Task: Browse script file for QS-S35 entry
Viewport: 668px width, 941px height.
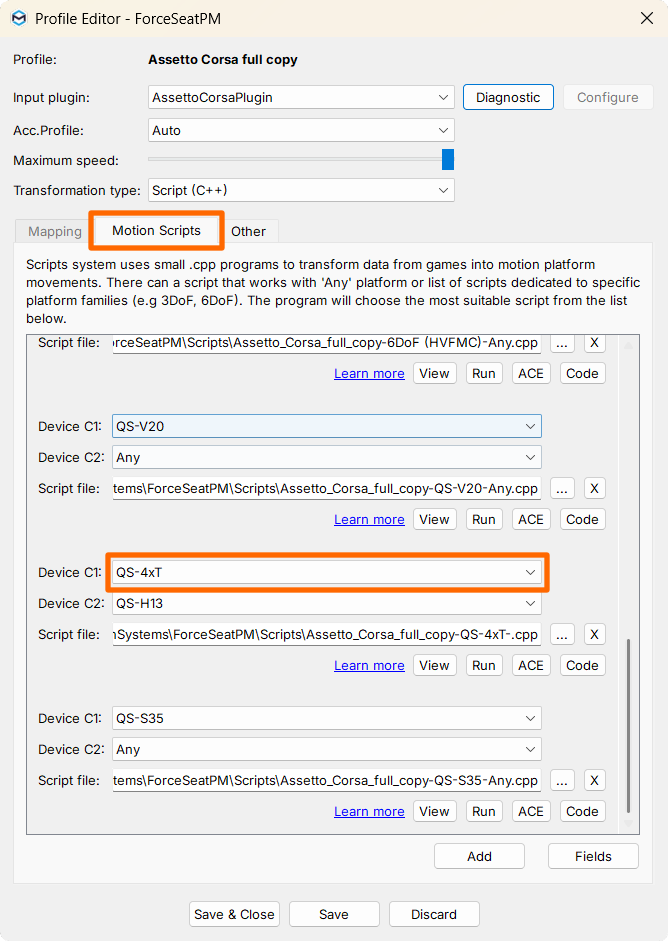Action: [562, 780]
